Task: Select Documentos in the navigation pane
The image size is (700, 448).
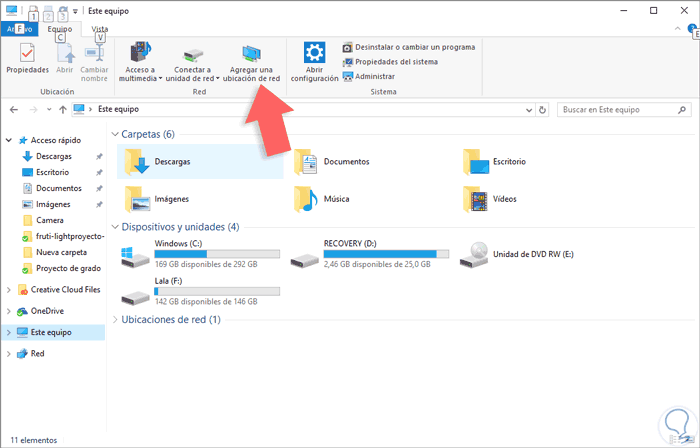Action: point(59,188)
